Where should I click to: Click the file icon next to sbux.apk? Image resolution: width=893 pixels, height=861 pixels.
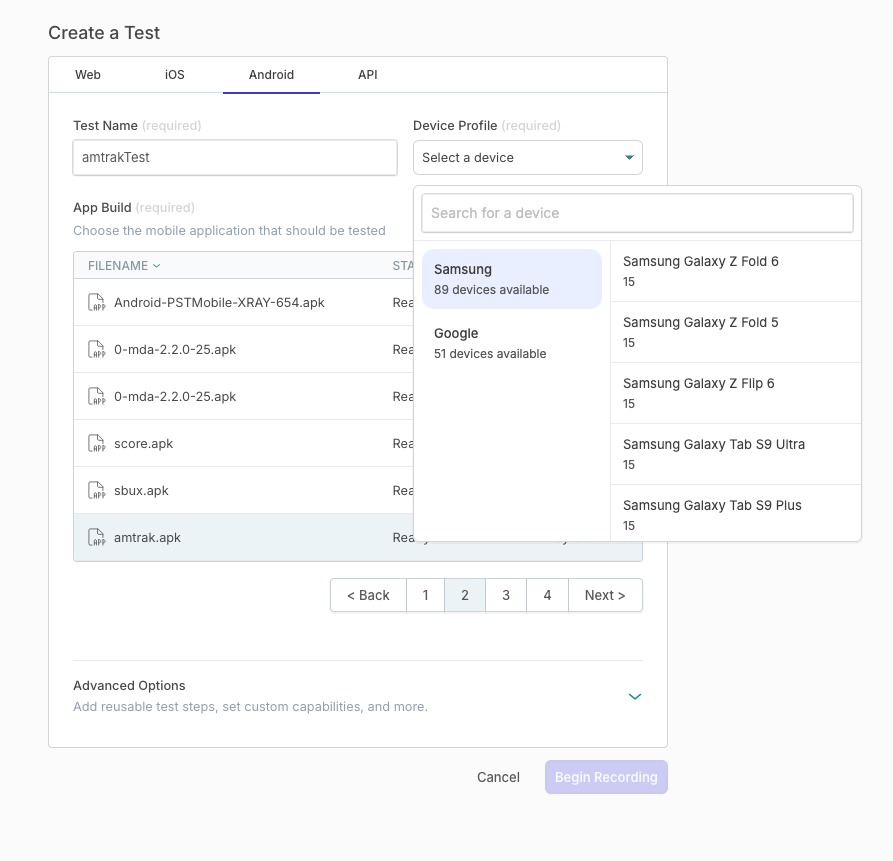click(96, 491)
